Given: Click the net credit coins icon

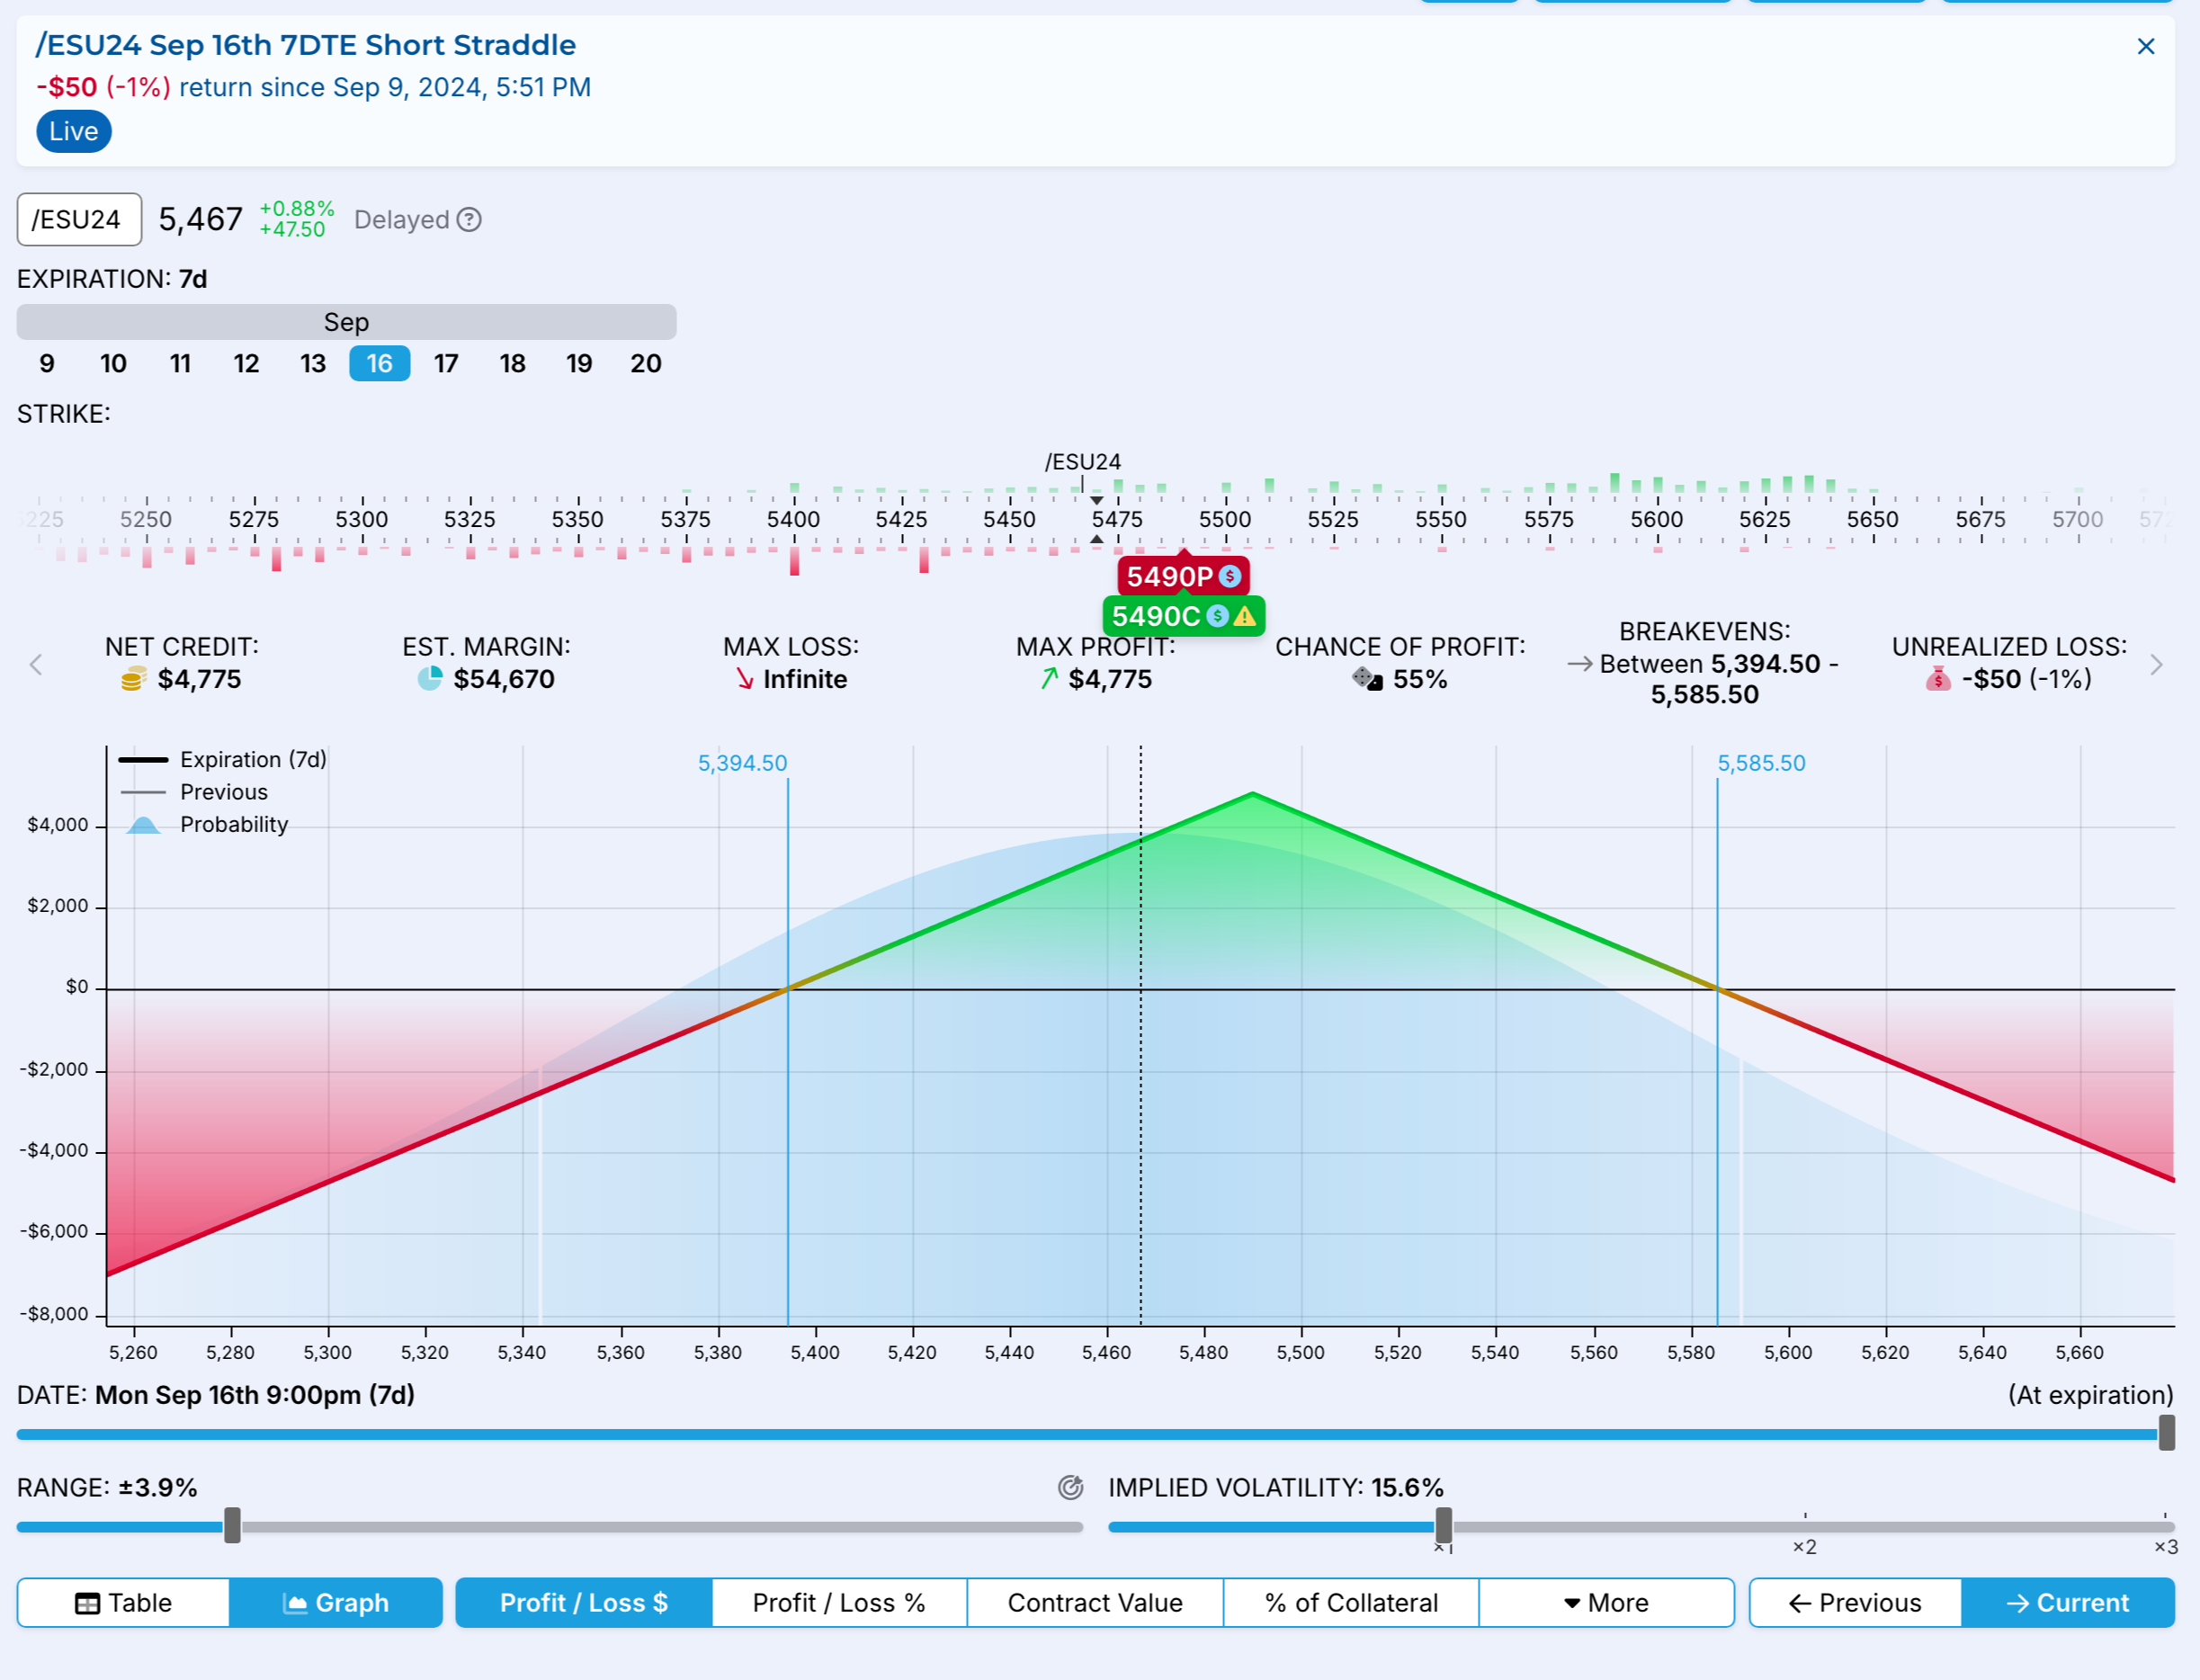Looking at the screenshot, I should [x=133, y=679].
